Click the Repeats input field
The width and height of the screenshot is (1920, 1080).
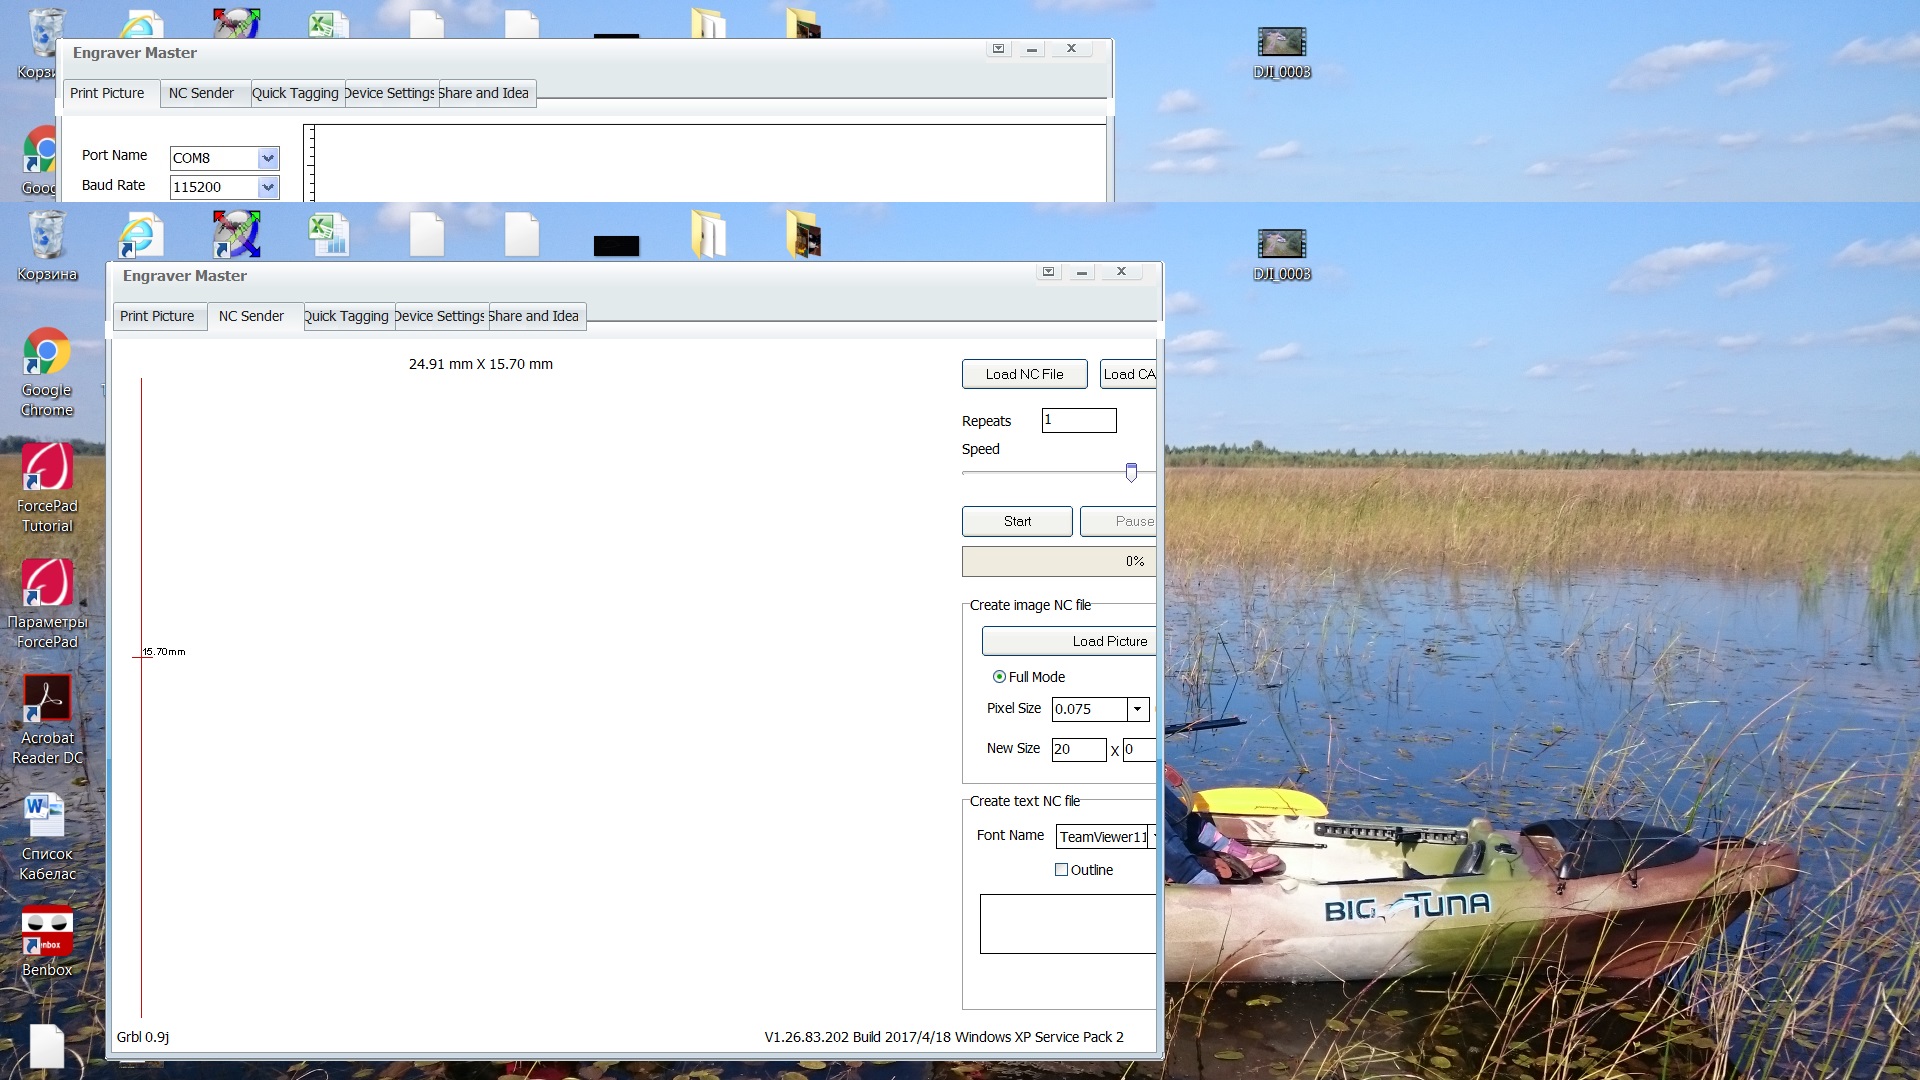pos(1078,420)
